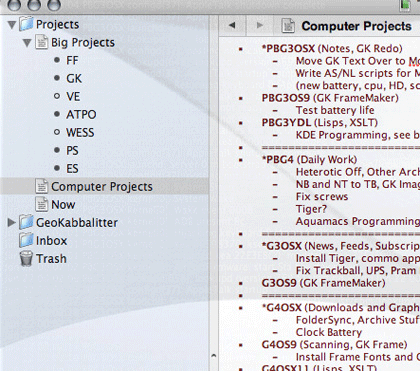The image size is (420, 371).
Task: Click the Now document icon
Action: tap(42, 204)
